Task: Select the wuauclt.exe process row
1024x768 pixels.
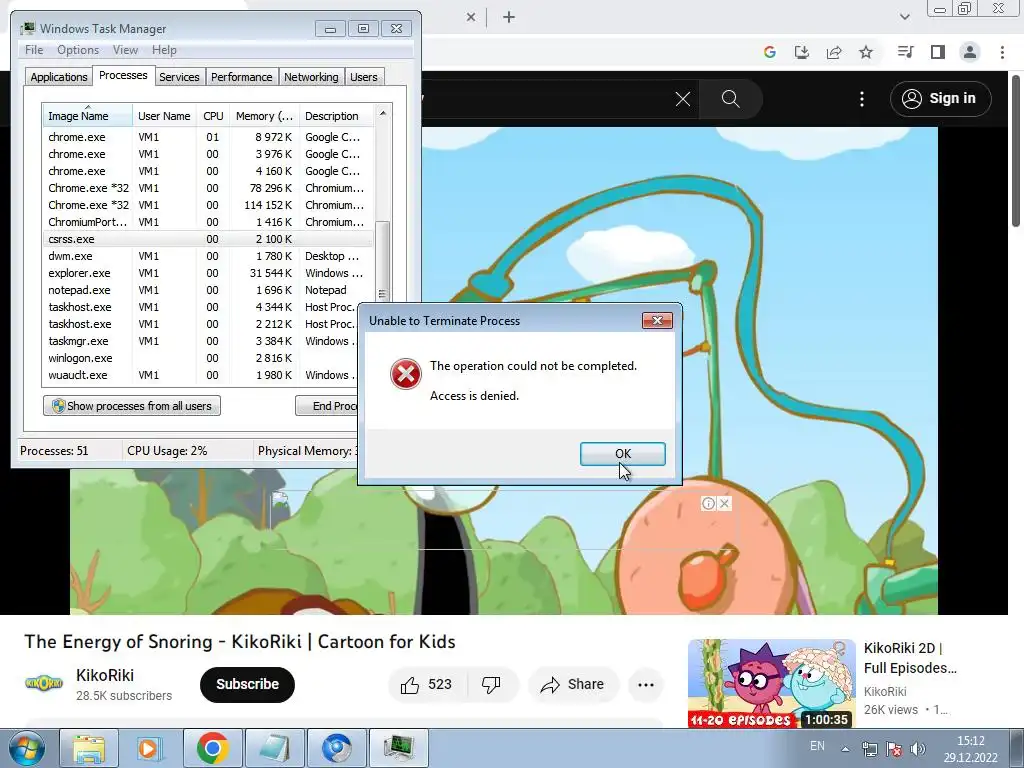Action: coord(200,375)
